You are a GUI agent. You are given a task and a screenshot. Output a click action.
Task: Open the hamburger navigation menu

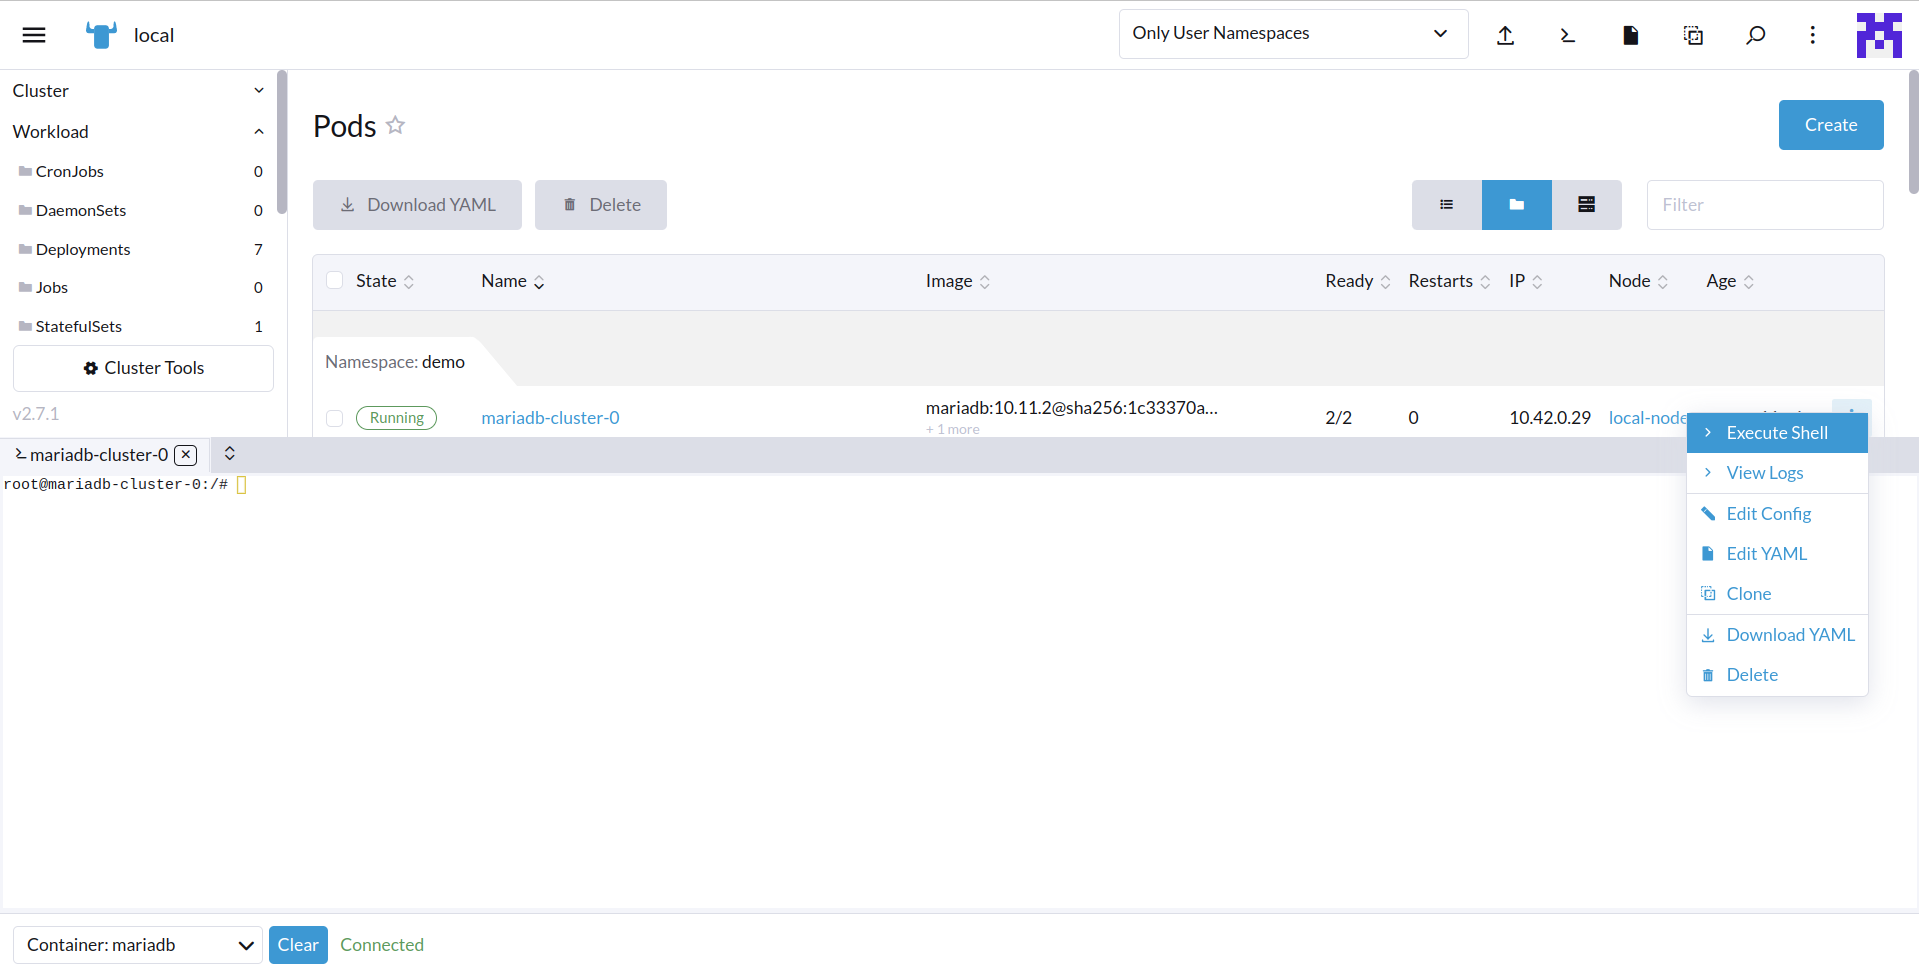(33, 34)
